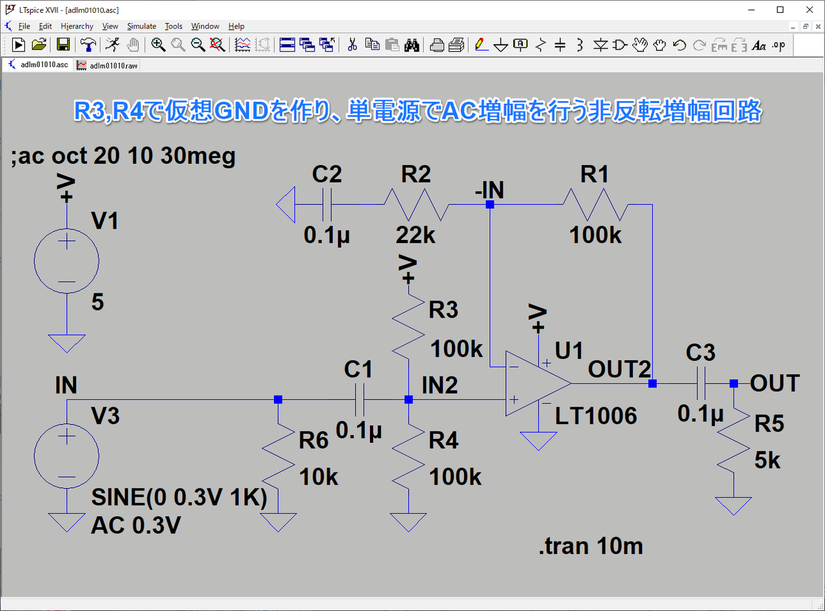Select the Zoom In magnifier tool
The width and height of the screenshot is (825, 611).
point(158,45)
